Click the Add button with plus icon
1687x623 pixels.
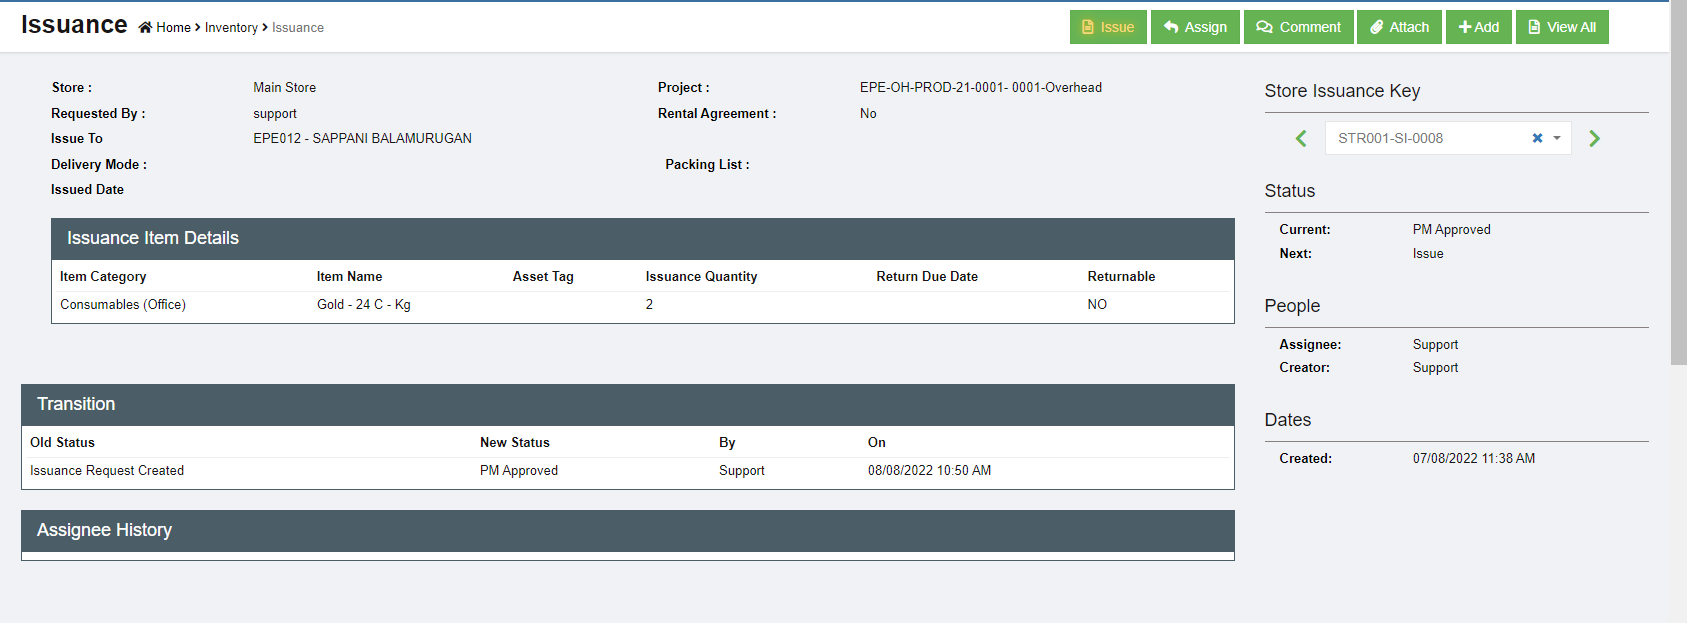pos(1478,27)
